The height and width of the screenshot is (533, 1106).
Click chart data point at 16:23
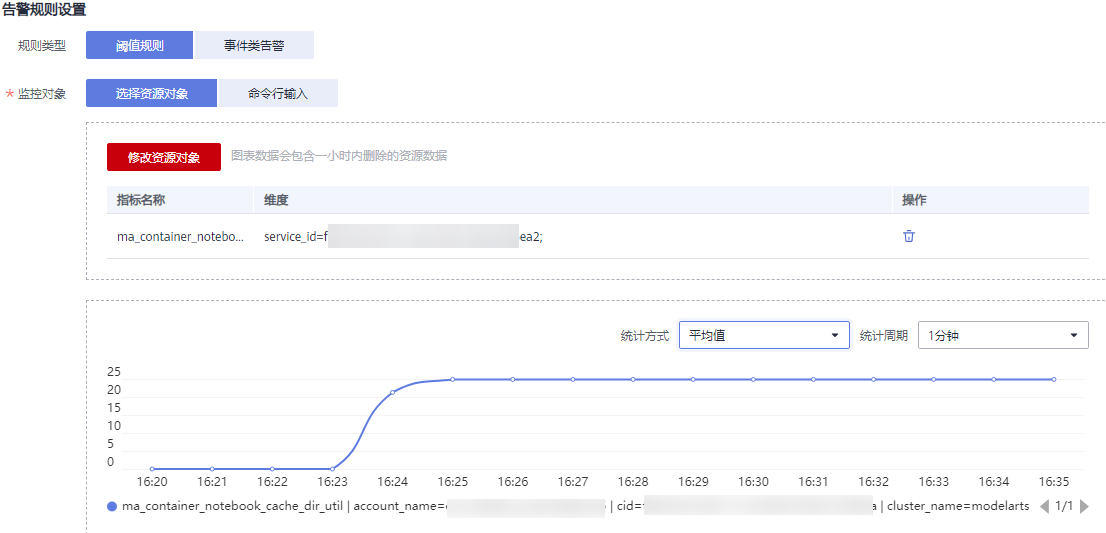coord(333,469)
